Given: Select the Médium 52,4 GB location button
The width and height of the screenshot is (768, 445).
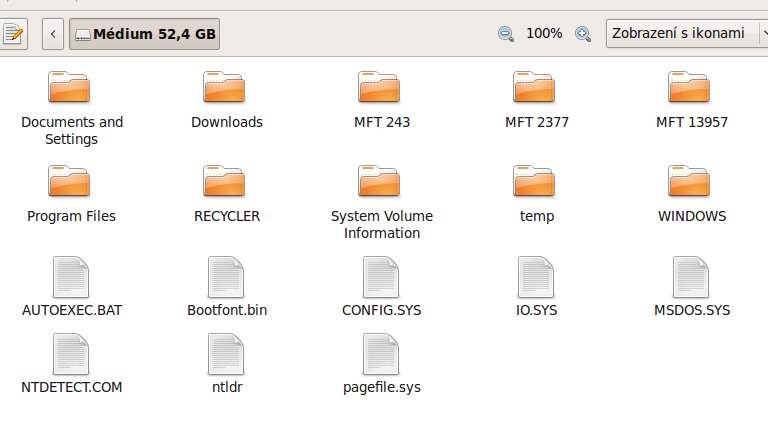Looking at the screenshot, I should [145, 34].
